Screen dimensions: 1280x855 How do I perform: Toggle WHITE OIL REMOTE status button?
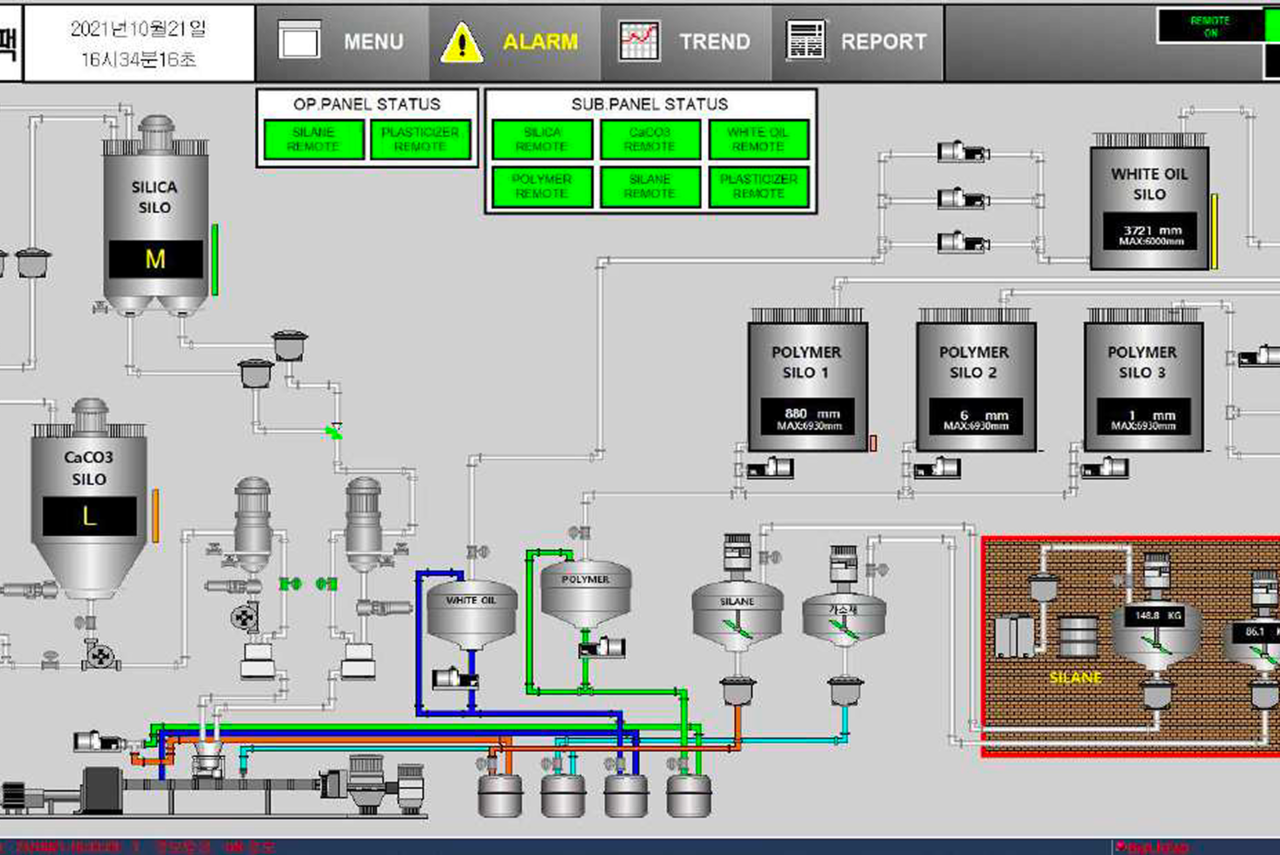758,139
